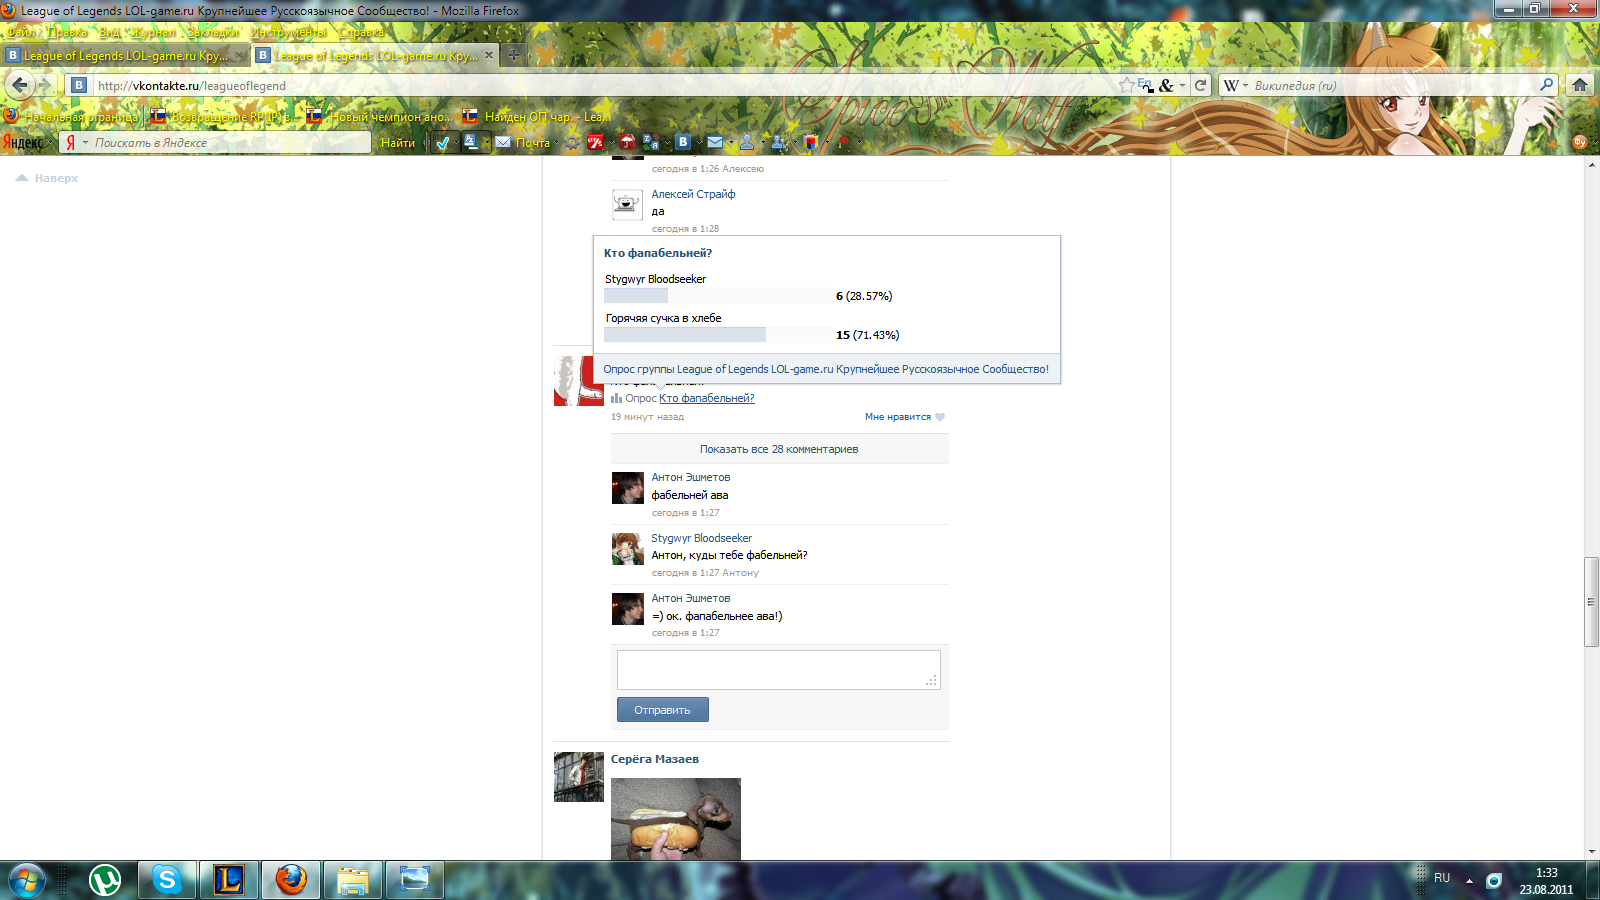The image size is (1600, 900).
Task: Show hidden tray icons arrow
Action: point(1469,881)
